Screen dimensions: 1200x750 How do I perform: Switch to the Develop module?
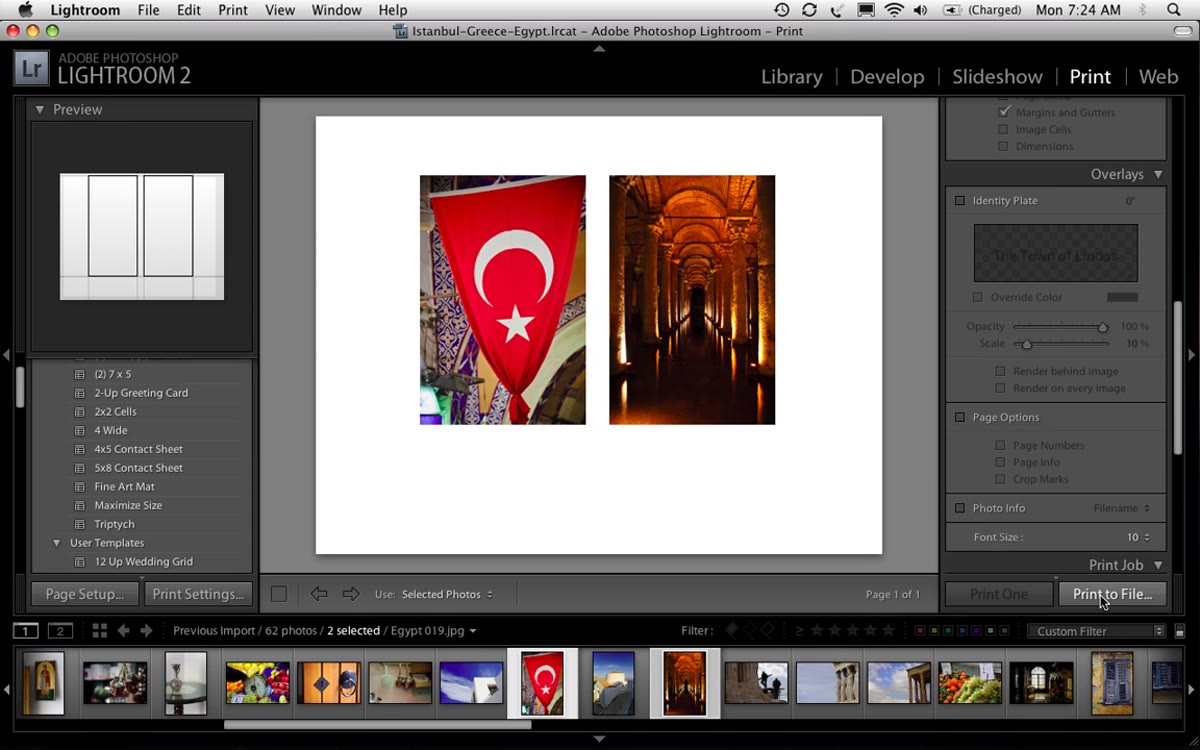click(887, 76)
